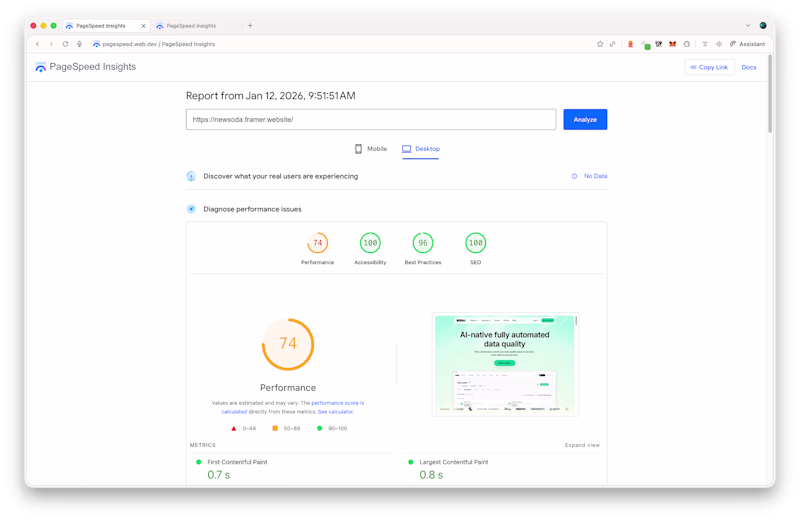The height and width of the screenshot is (520, 800).
Task: Open the MetaMask fox extension
Action: (x=672, y=44)
